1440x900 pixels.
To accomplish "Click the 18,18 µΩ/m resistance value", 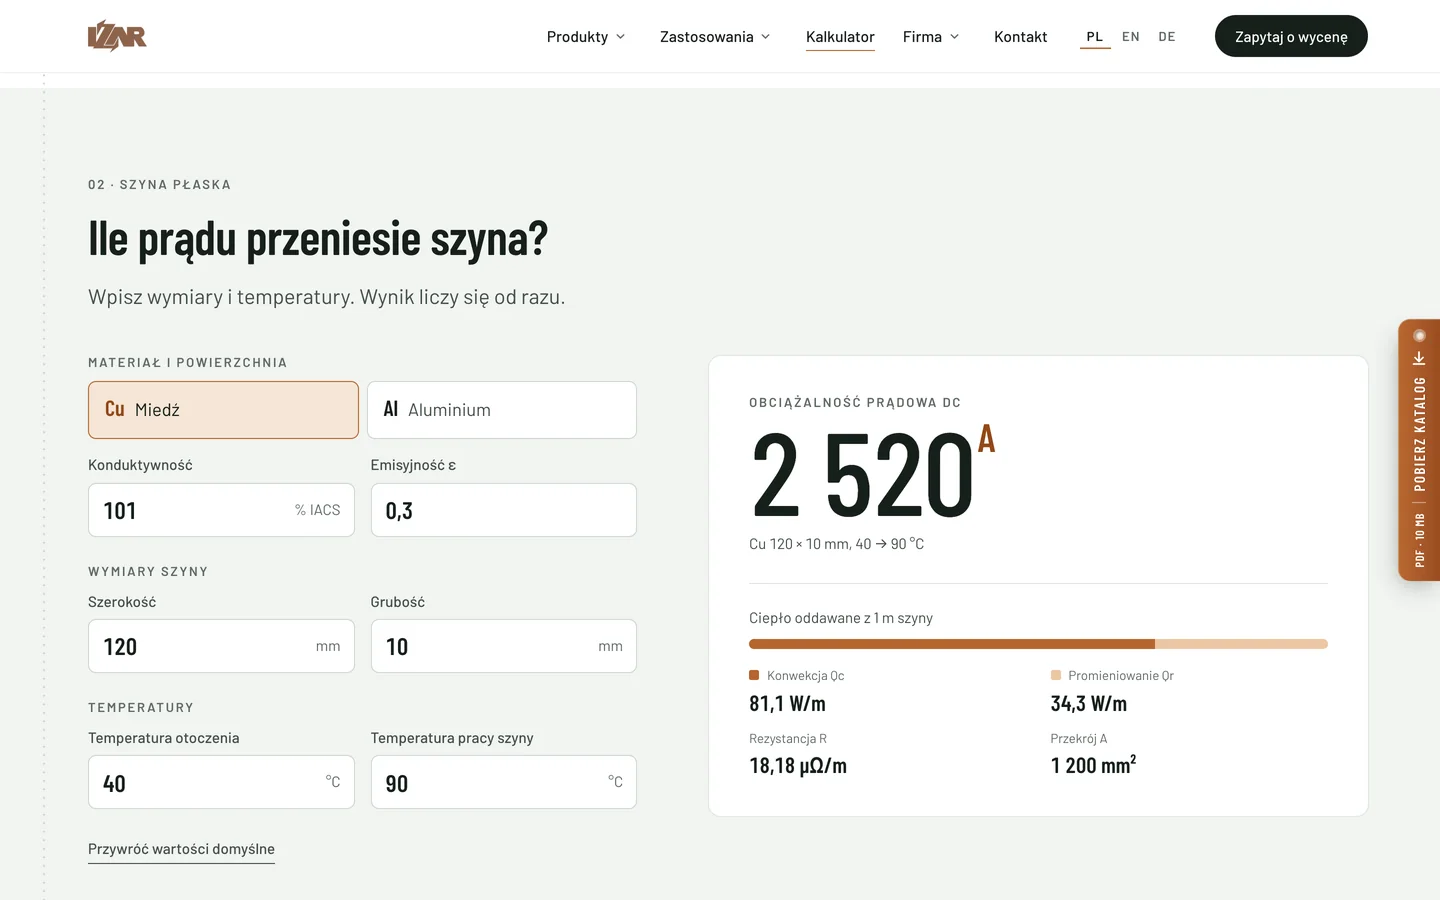I will pos(798,766).
